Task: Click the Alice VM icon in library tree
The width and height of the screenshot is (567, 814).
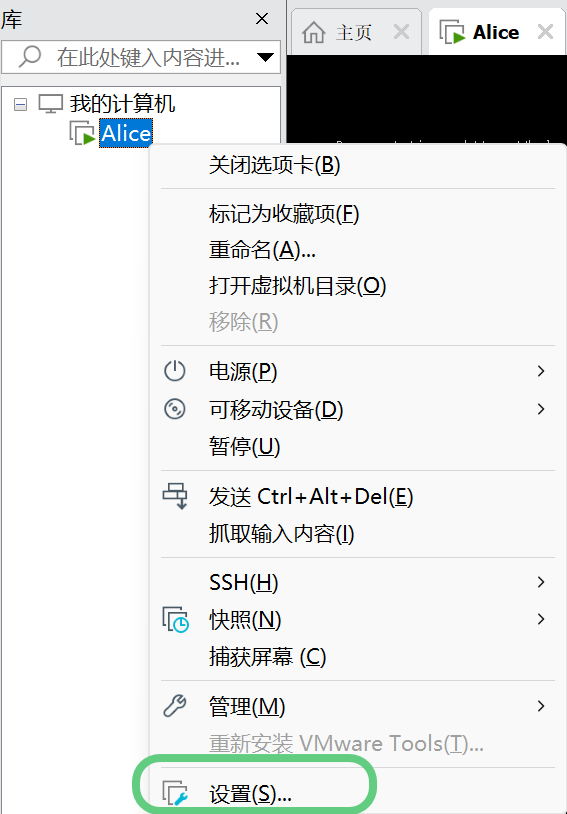Action: (82, 133)
